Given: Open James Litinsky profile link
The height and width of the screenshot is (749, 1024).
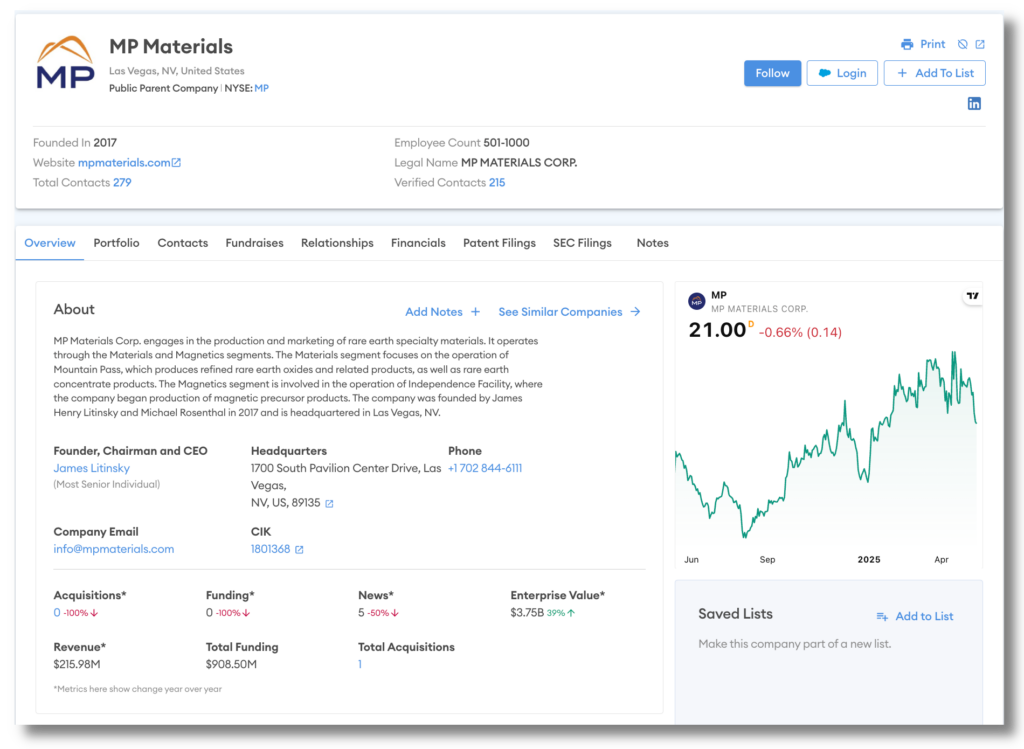Looking at the screenshot, I should point(91,468).
